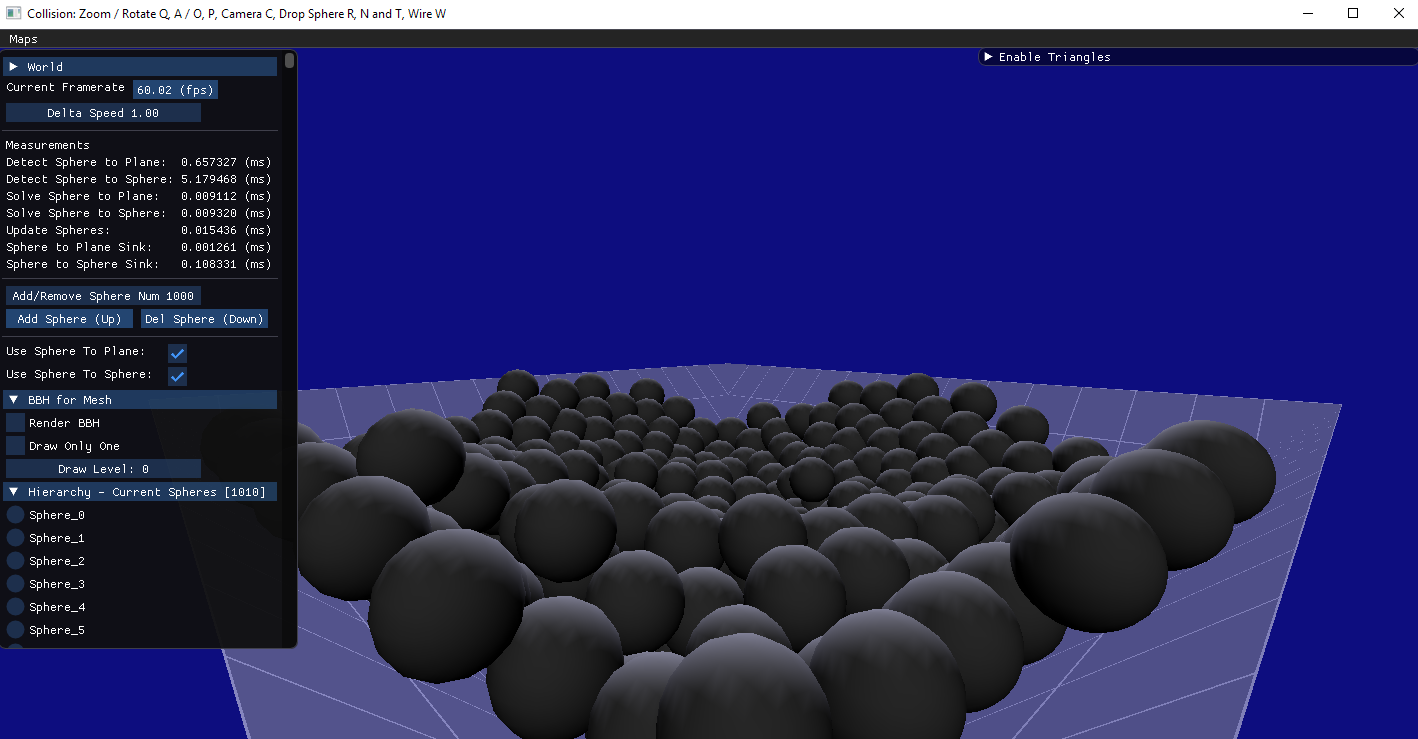Click the Add Sphere (Up) button

(x=69, y=319)
